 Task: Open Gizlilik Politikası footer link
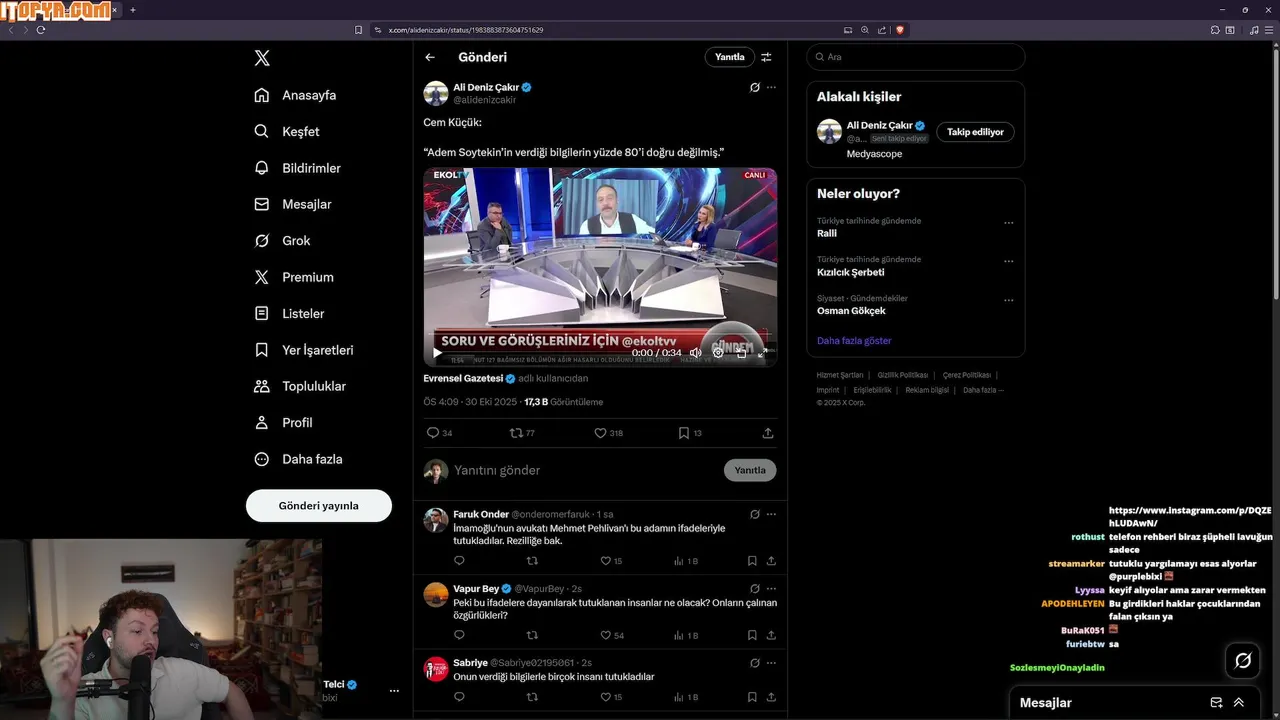point(903,375)
